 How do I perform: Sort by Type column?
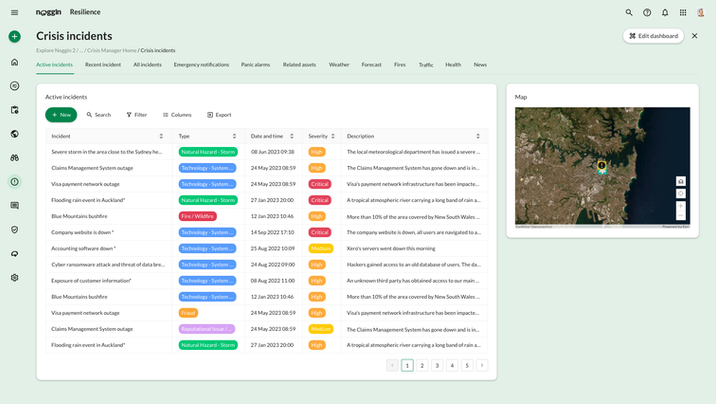[x=234, y=136]
